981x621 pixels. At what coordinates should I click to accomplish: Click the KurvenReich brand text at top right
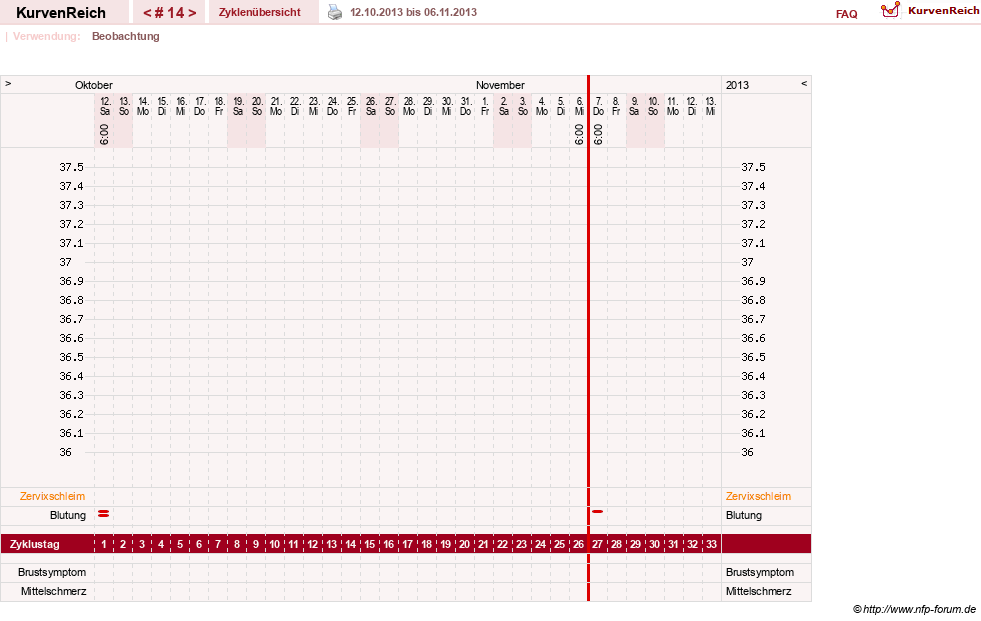point(943,11)
